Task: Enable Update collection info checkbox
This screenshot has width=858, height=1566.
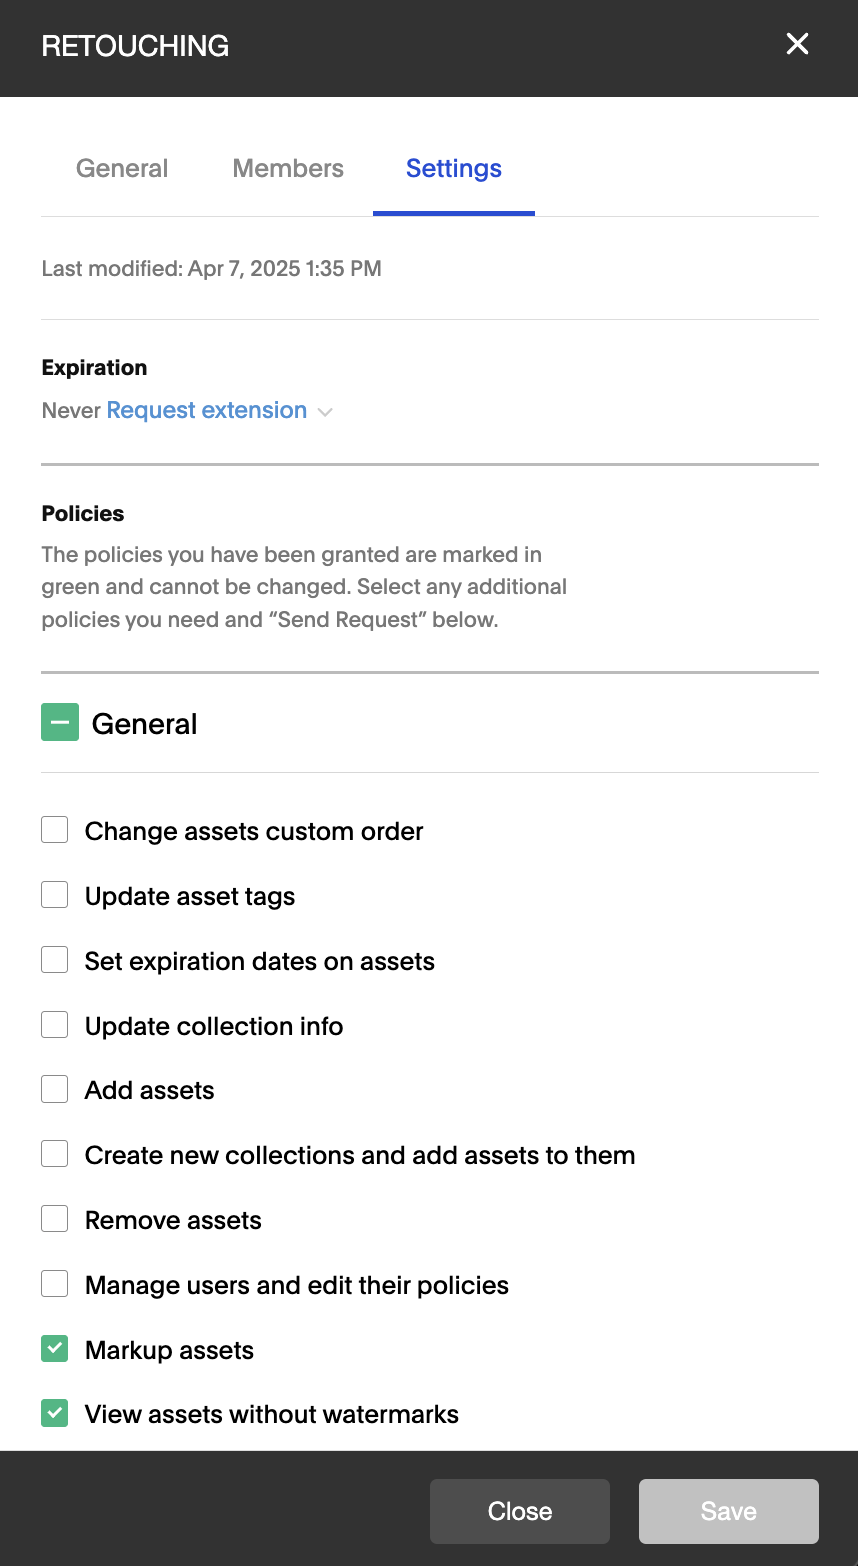Action: [55, 1025]
